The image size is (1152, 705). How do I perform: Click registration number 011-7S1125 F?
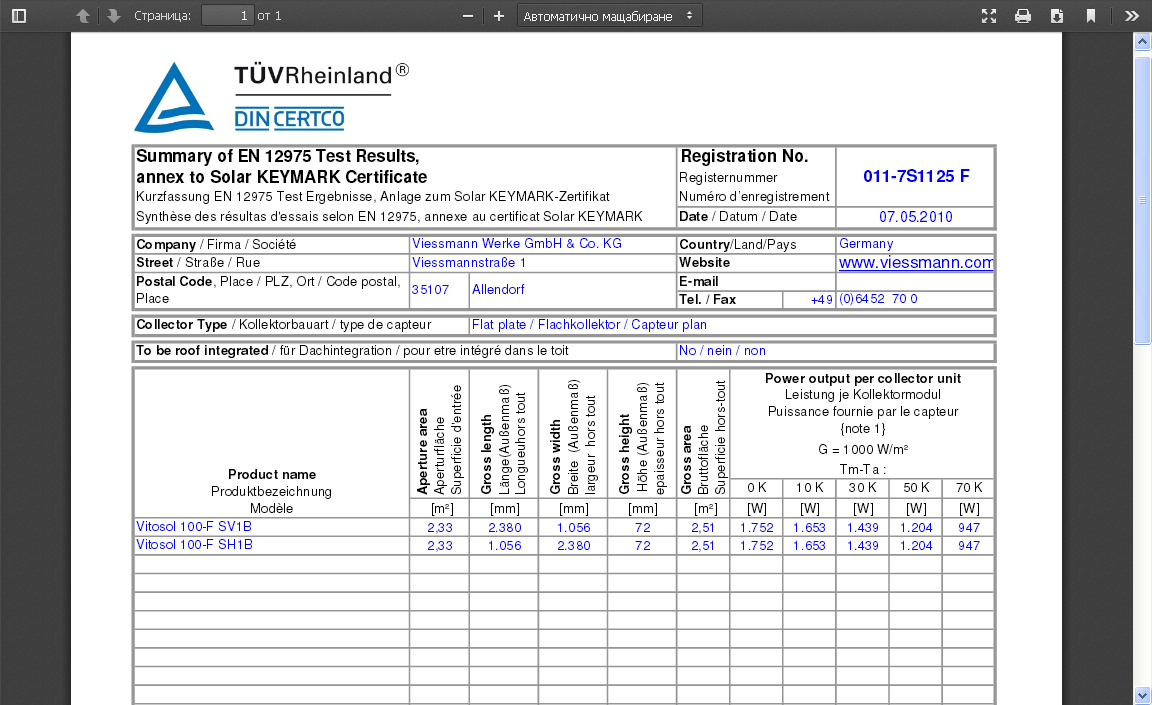click(x=916, y=176)
